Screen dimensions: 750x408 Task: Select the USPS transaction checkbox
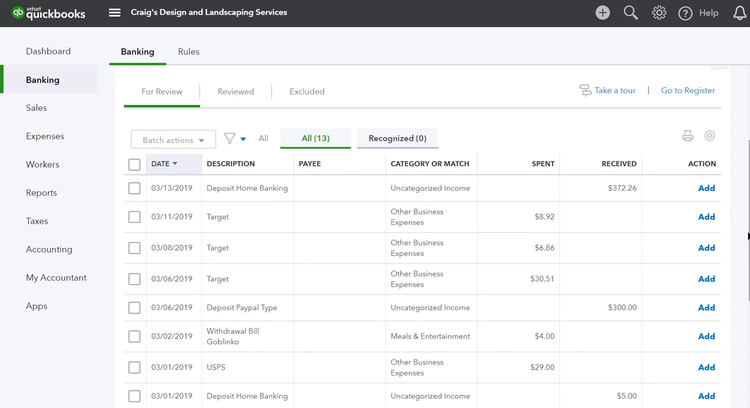click(134, 367)
